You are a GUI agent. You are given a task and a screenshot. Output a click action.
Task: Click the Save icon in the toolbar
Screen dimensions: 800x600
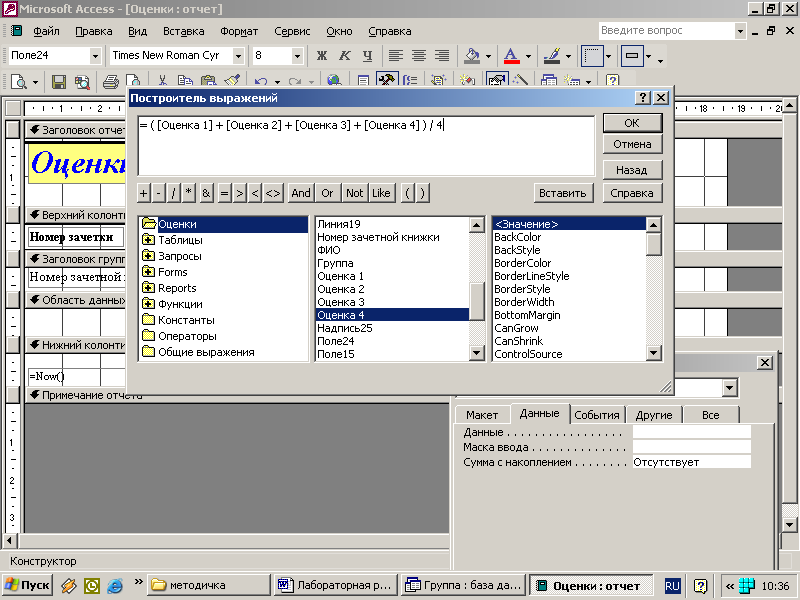(59, 81)
